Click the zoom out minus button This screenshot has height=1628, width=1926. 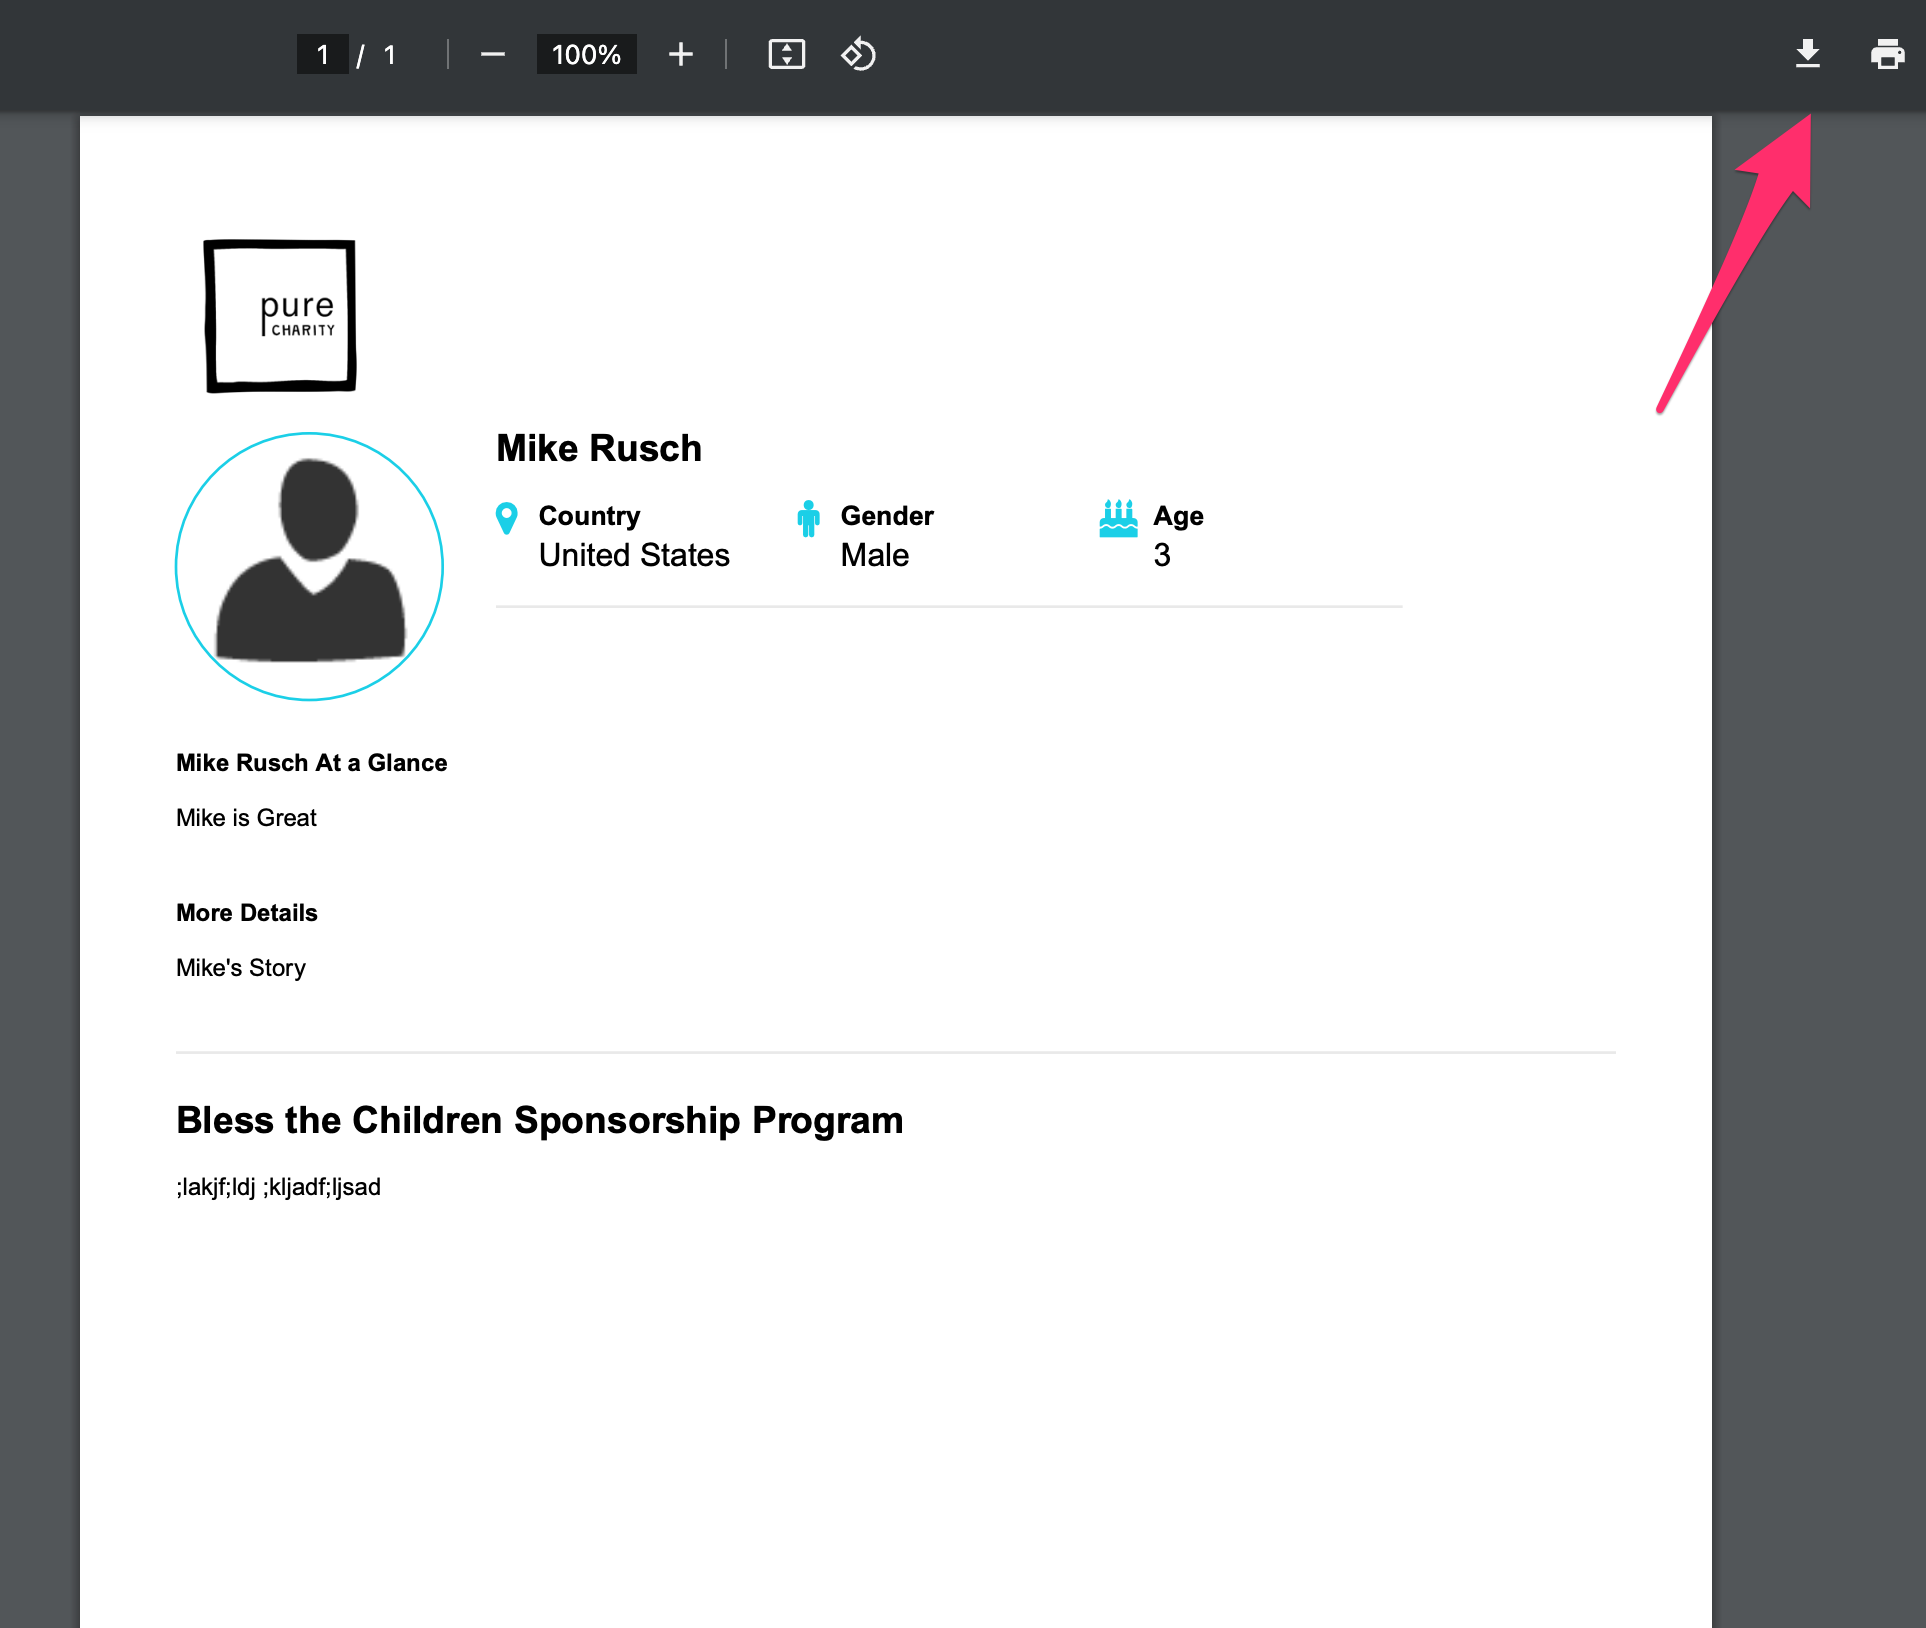tap(492, 54)
